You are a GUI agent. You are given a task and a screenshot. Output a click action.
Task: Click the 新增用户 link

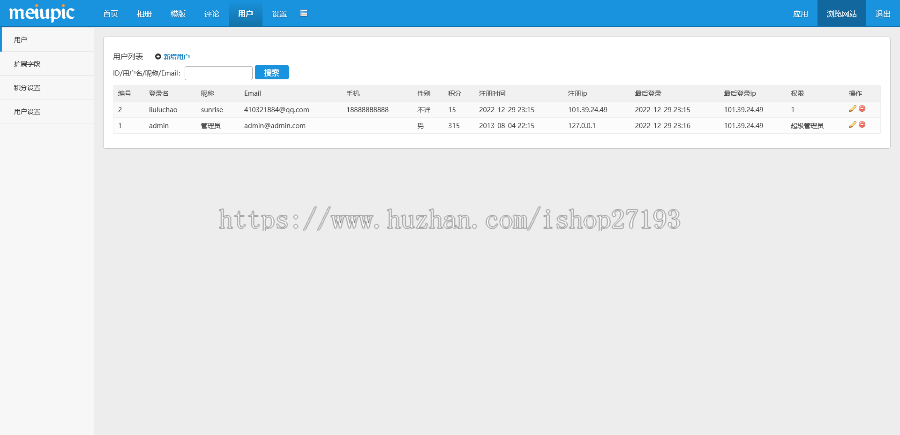click(177, 56)
